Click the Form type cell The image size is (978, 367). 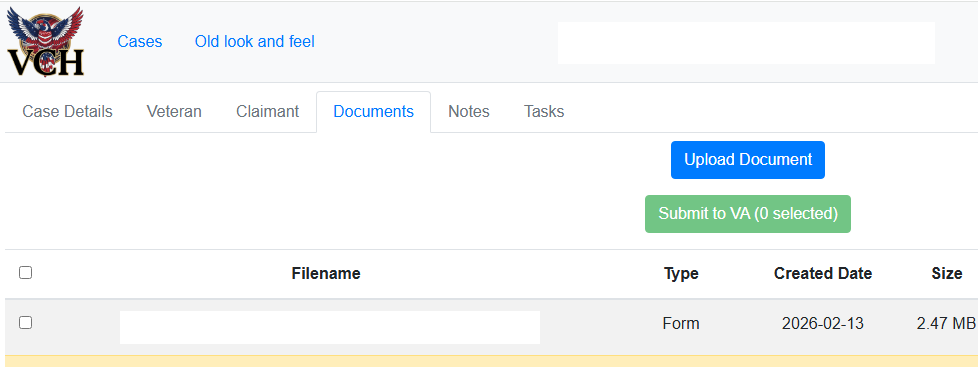[681, 324]
